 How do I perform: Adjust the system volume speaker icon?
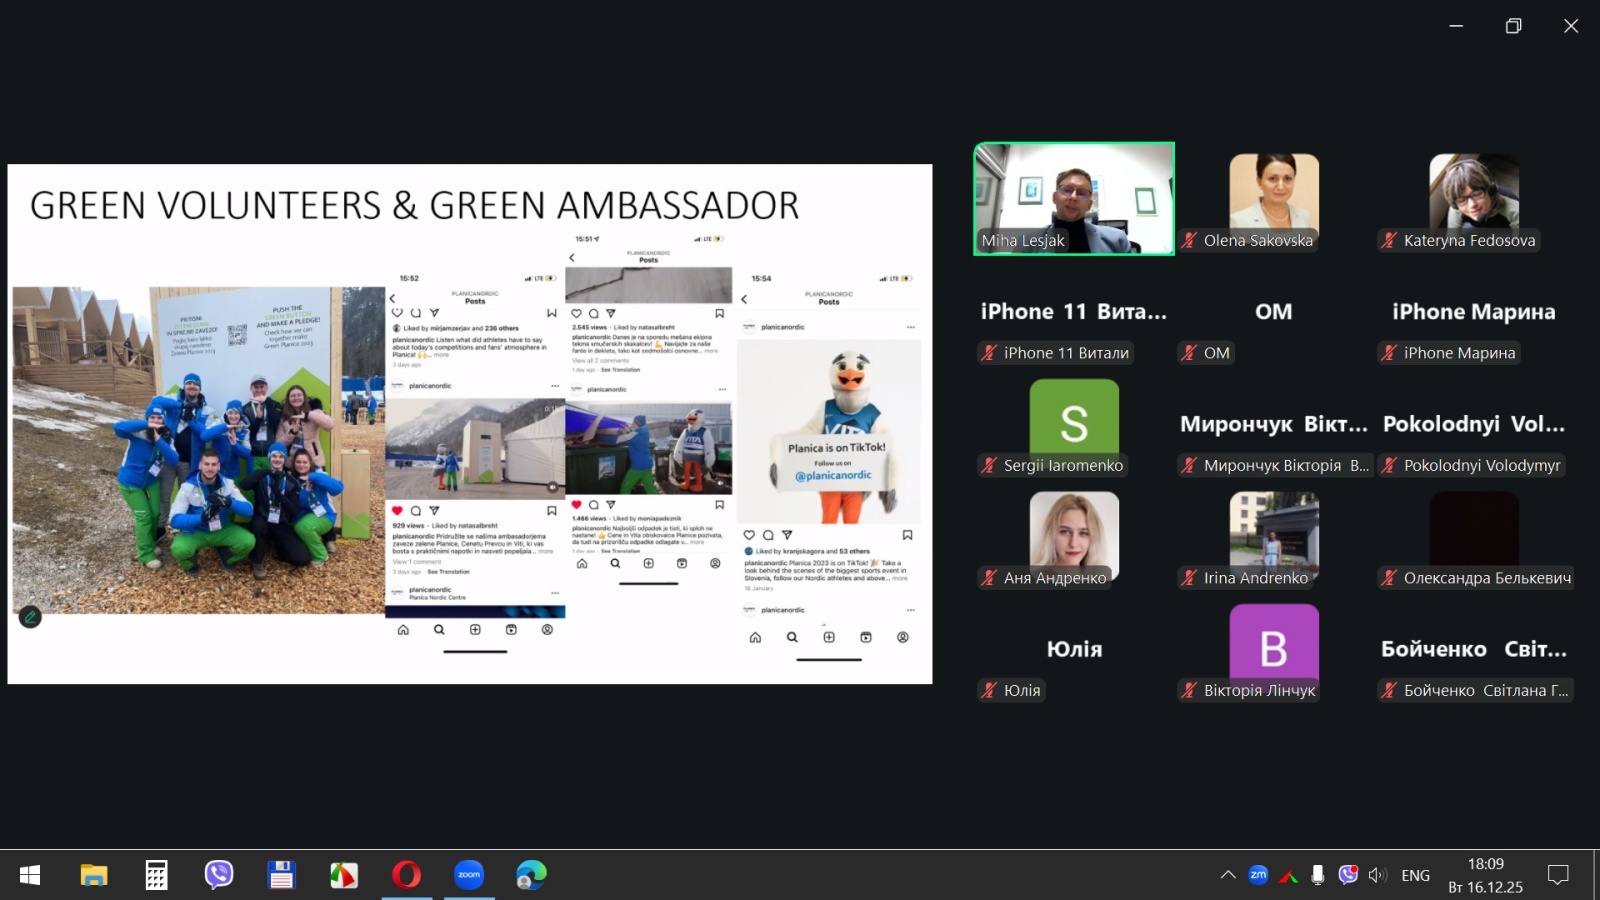pos(1377,875)
